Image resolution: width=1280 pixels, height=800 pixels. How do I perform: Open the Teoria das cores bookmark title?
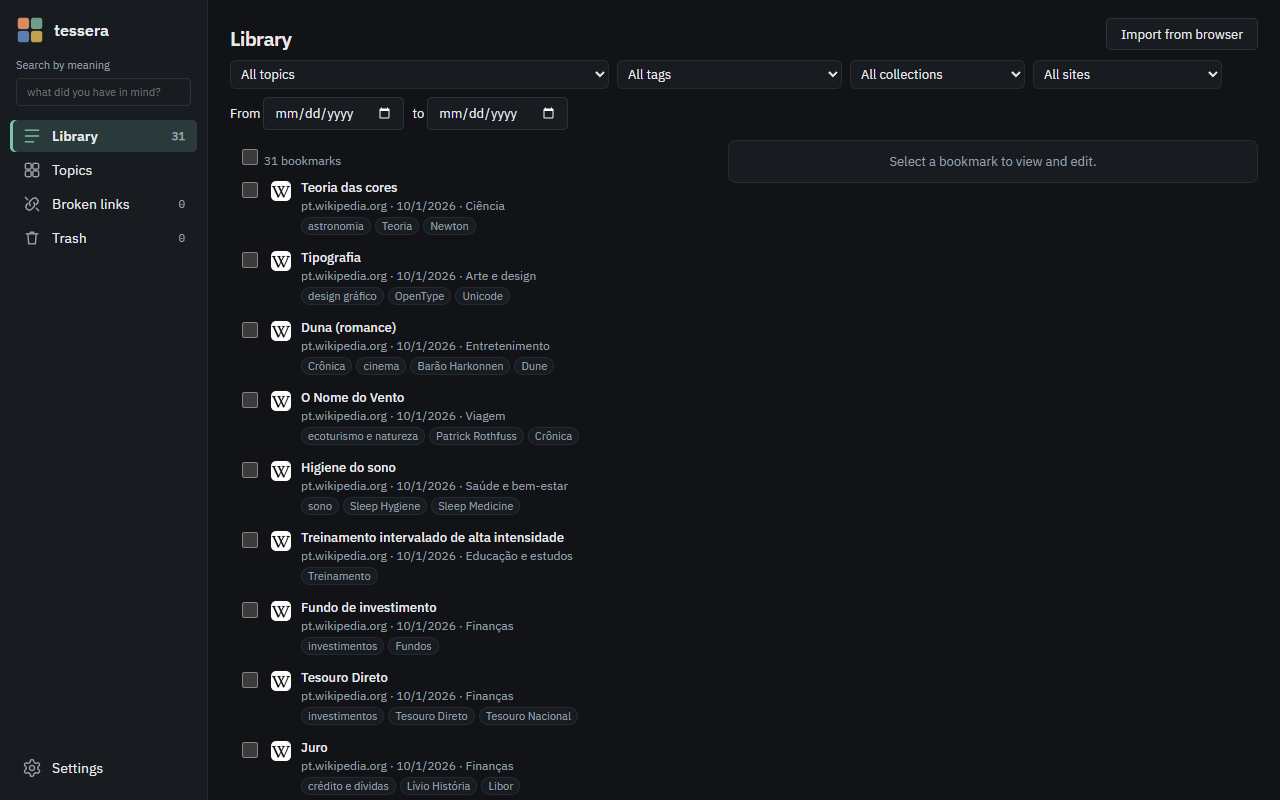[x=349, y=187]
